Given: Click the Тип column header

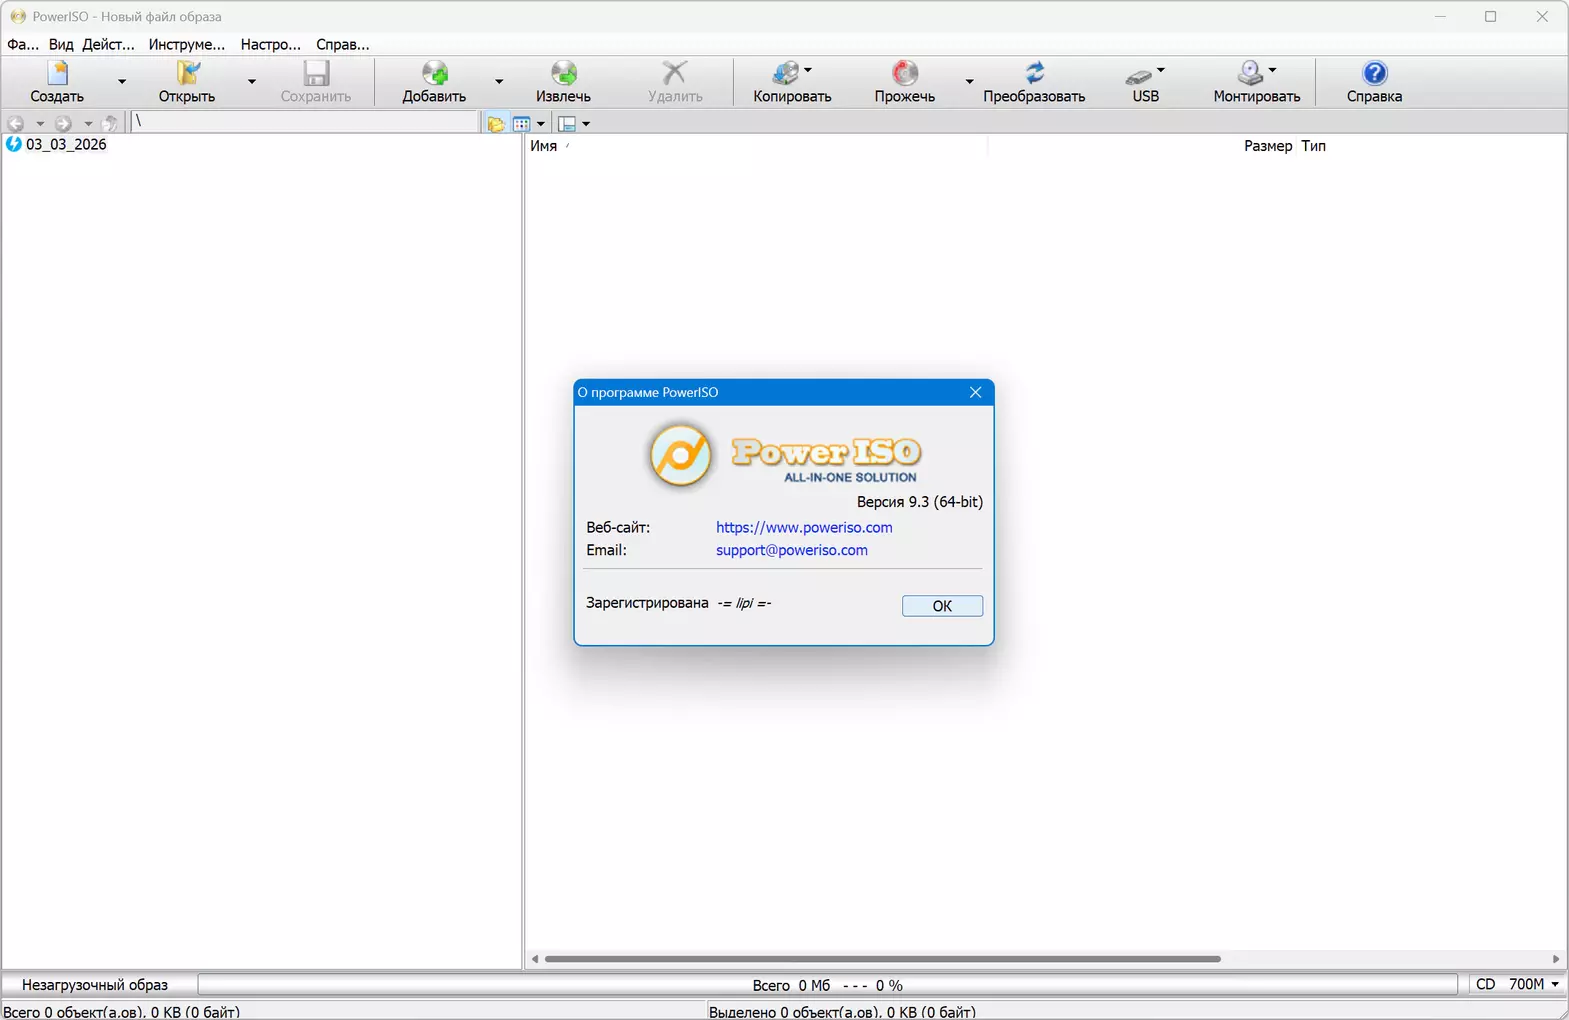Looking at the screenshot, I should point(1314,146).
